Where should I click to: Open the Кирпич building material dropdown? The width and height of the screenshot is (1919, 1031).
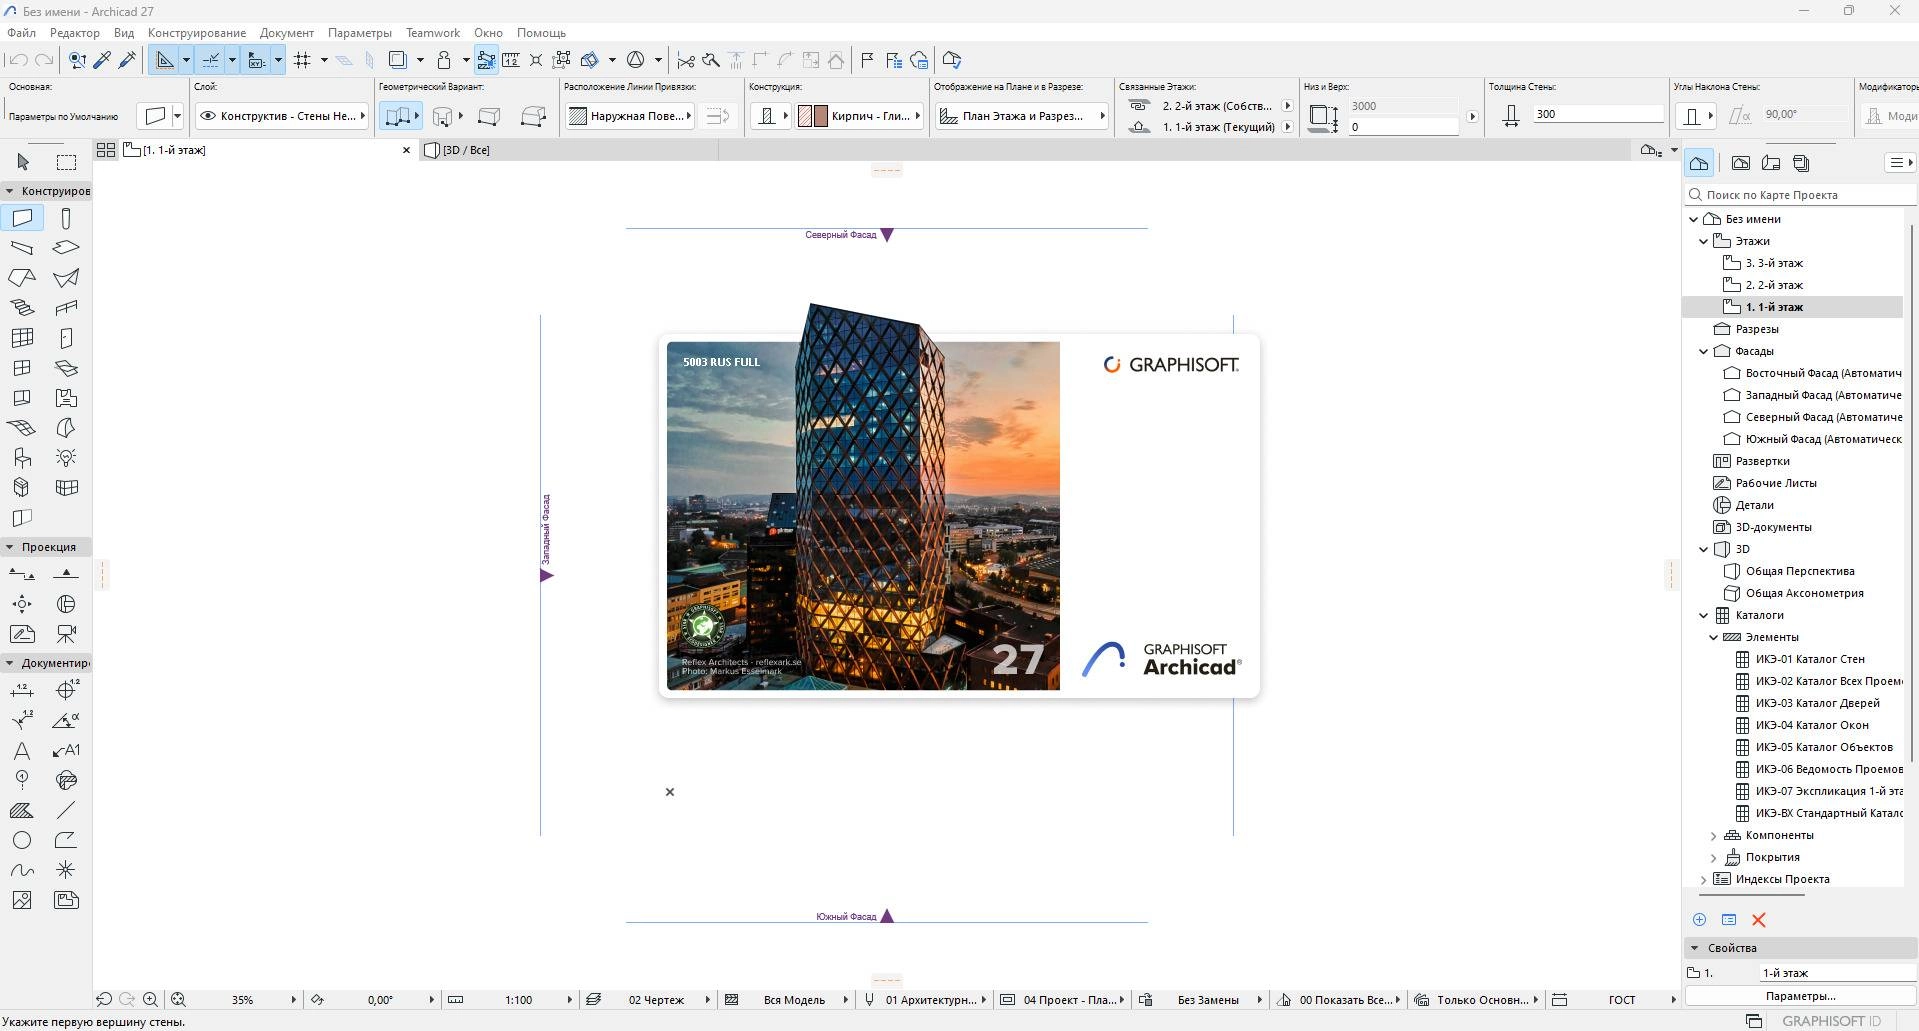[x=859, y=116]
